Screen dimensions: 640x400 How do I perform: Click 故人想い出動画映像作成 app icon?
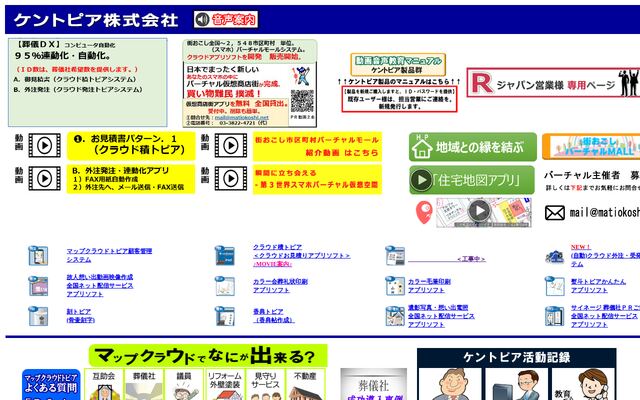click(38, 285)
